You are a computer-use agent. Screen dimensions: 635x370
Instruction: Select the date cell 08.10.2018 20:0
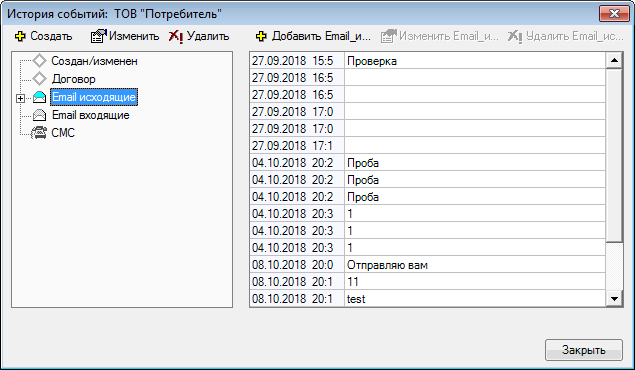[297, 265]
